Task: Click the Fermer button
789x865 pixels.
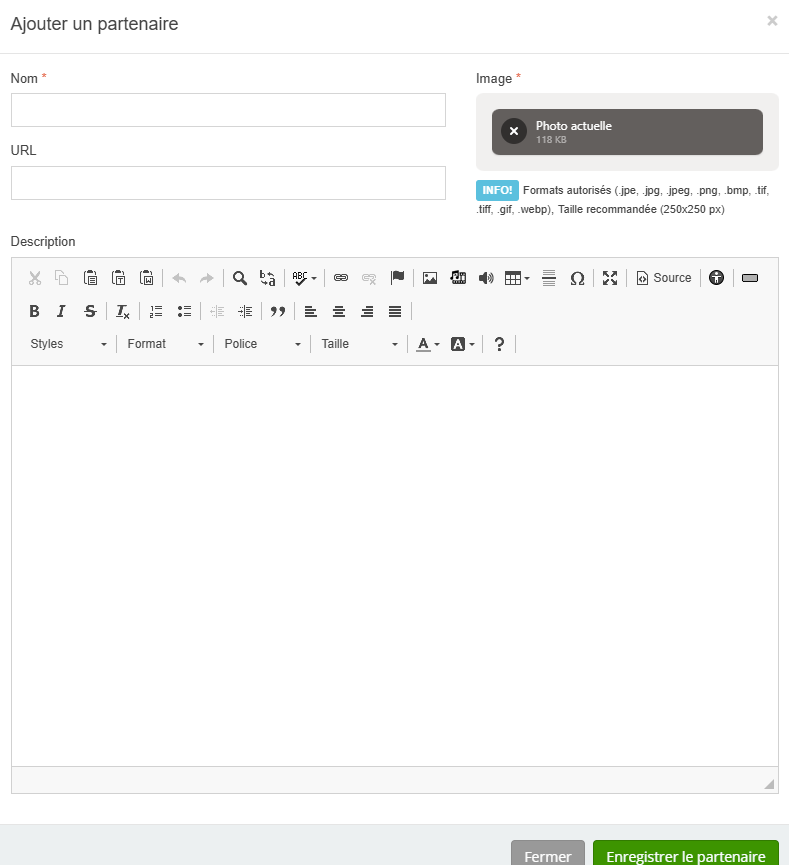Action: coord(547,856)
